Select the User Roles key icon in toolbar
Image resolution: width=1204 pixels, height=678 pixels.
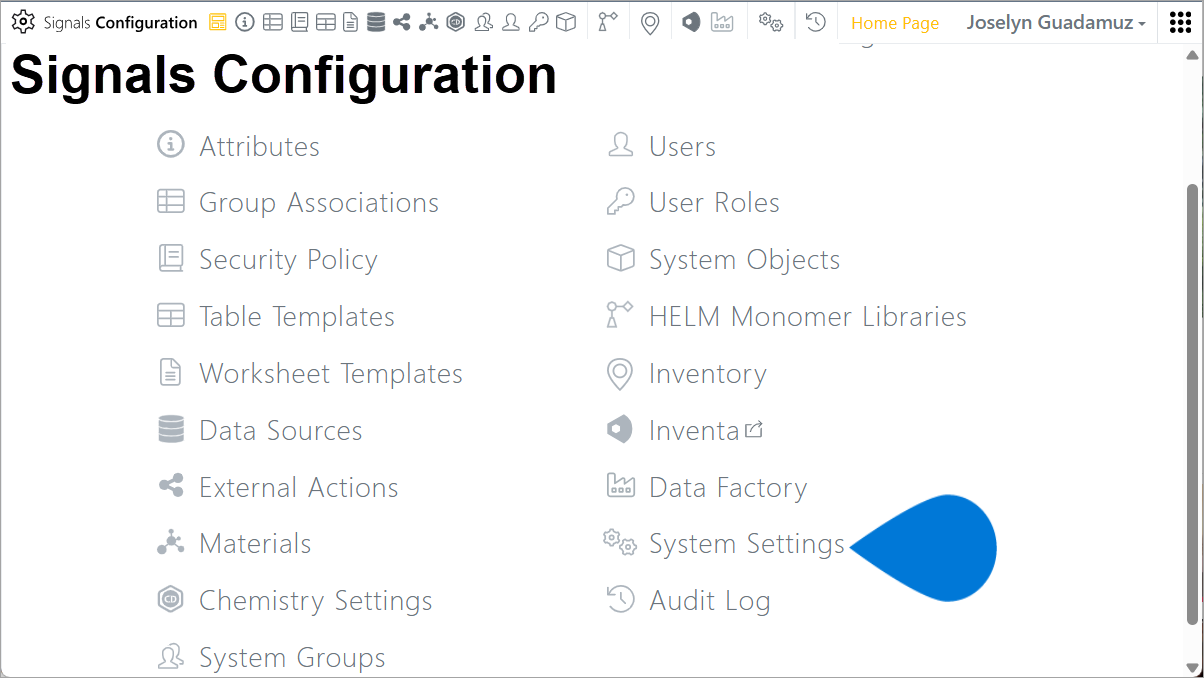538,22
